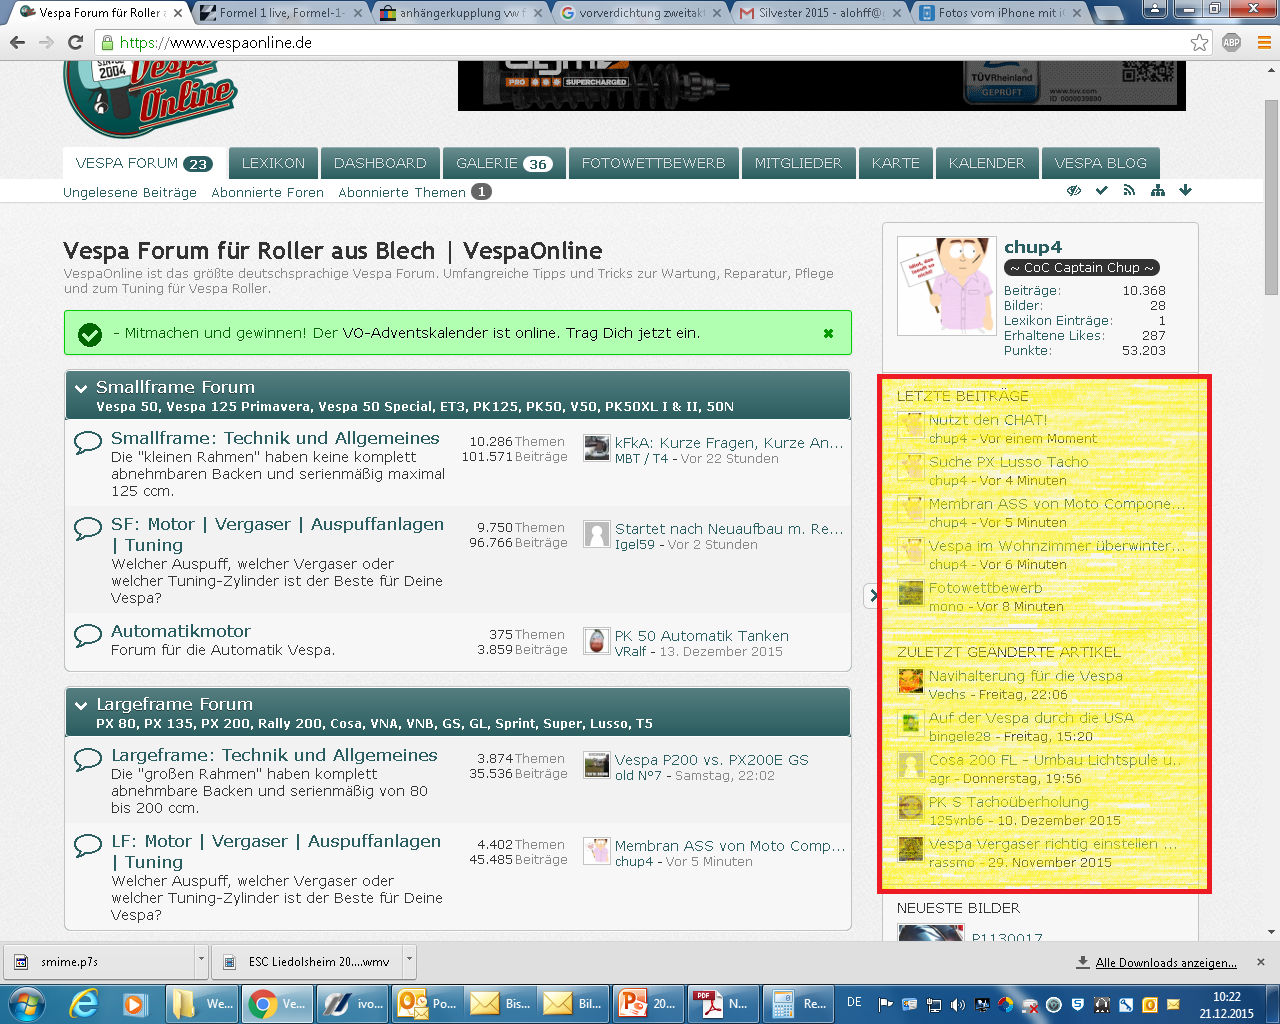1280x1024 pixels.
Task: Dismiss the green Adventskalender notice
Action: click(x=828, y=333)
